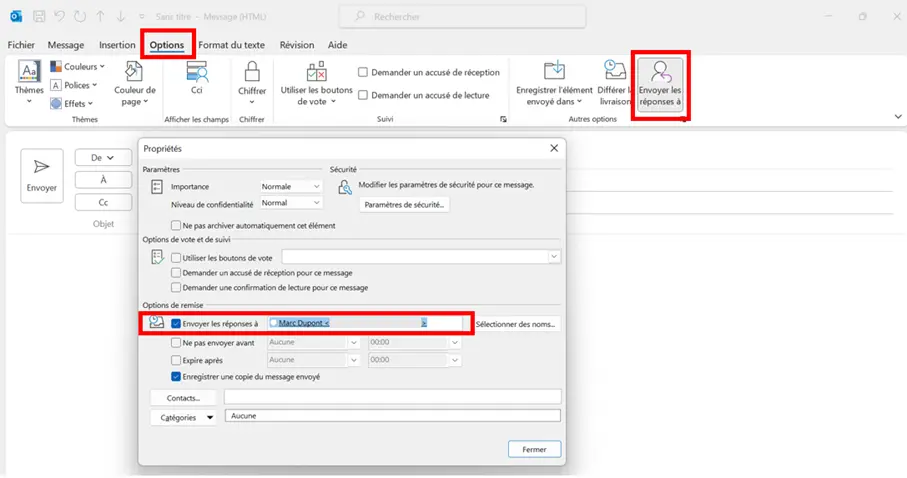The image size is (907, 478).
Task: Open Expire après date dropdown
Action: [x=353, y=360]
